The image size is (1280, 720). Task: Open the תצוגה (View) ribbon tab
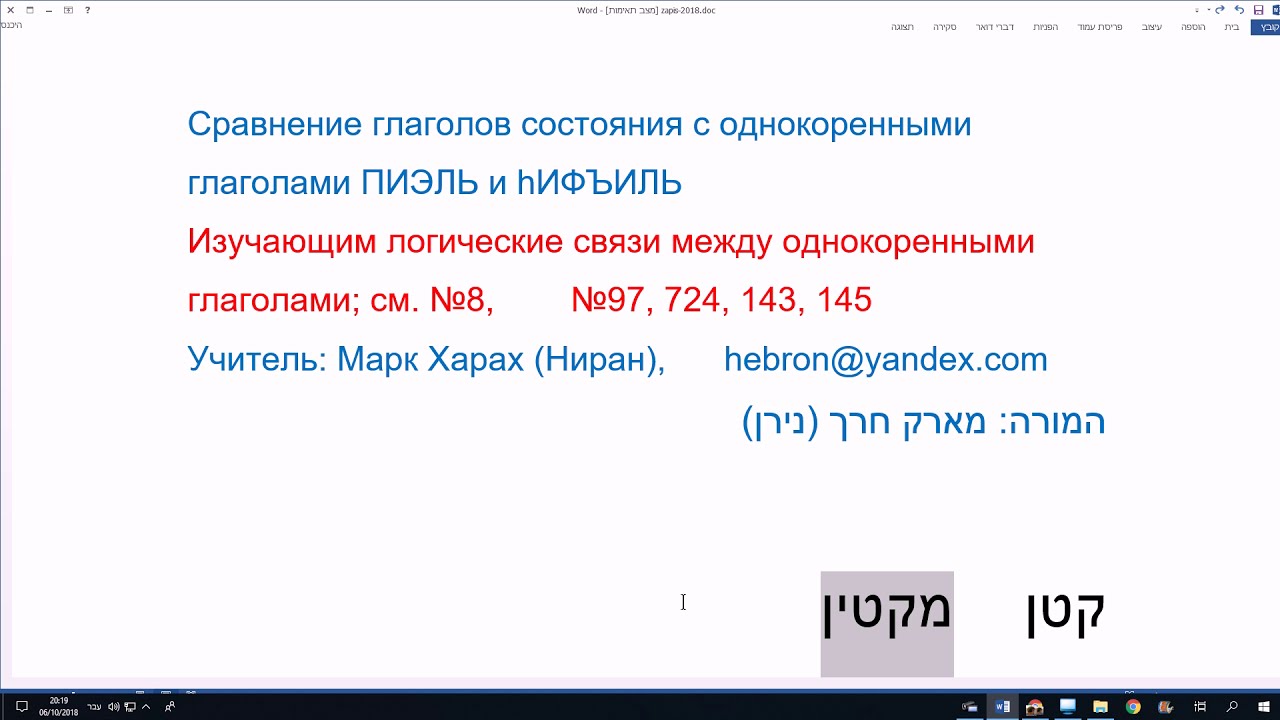(902, 27)
